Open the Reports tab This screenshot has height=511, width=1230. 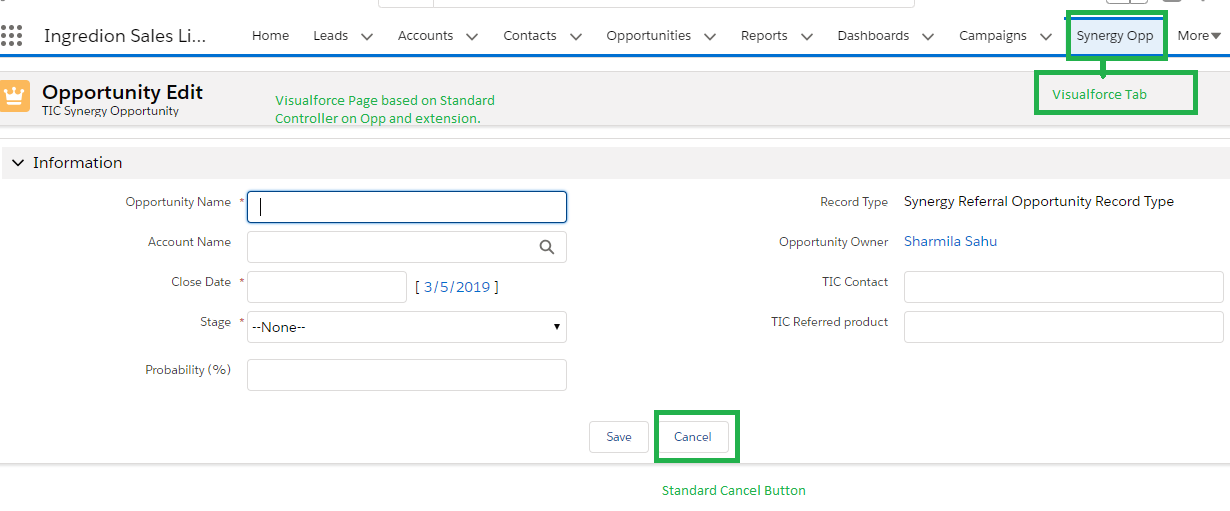[764, 36]
